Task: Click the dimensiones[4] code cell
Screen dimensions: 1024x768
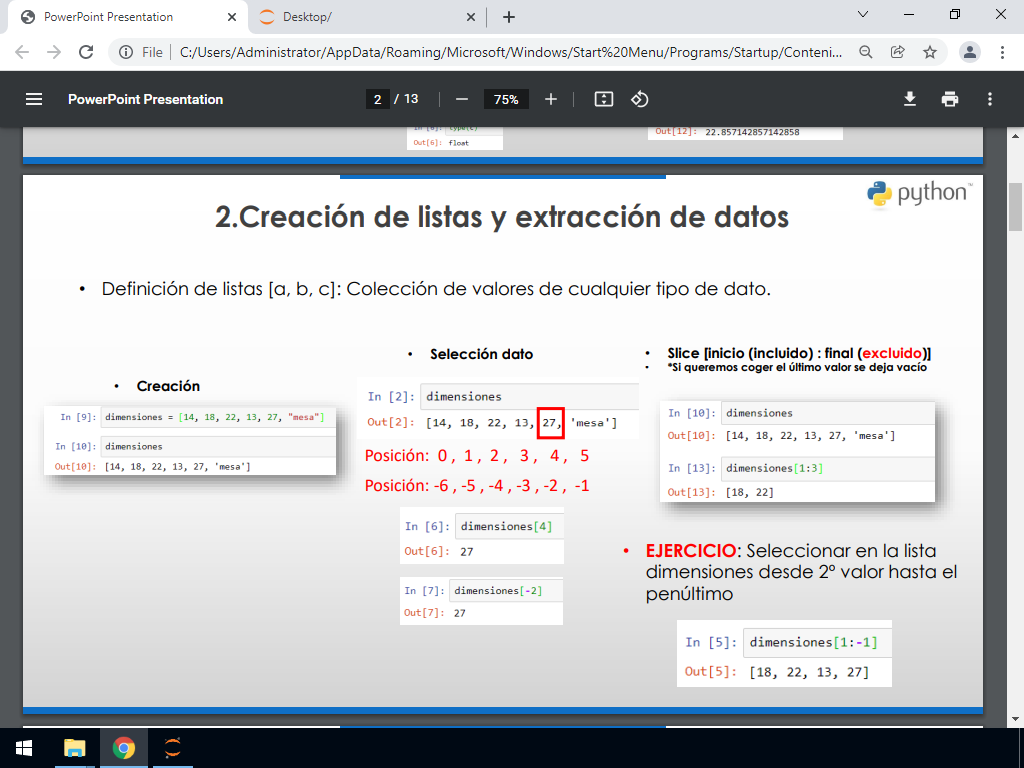Action: coord(509,526)
